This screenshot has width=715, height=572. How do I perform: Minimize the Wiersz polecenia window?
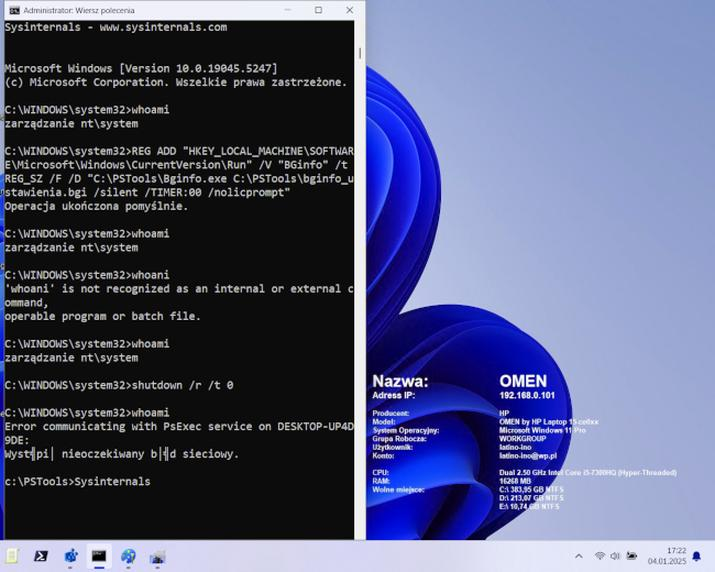(288, 10)
